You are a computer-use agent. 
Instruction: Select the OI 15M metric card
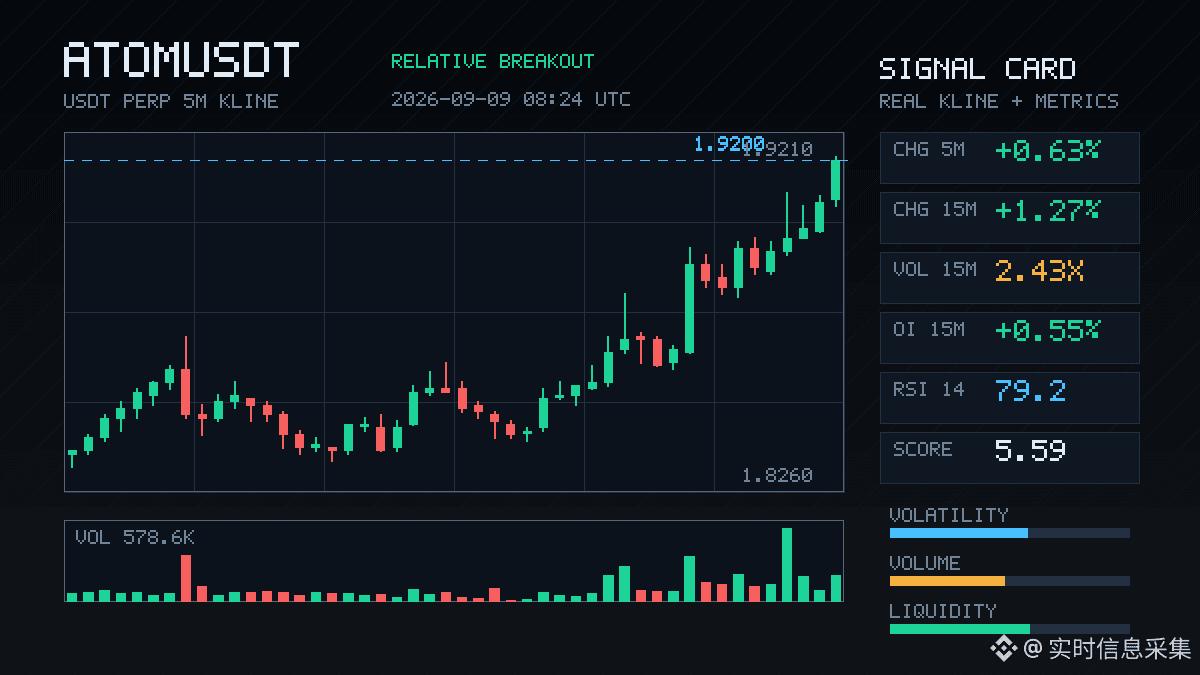(x=1009, y=337)
